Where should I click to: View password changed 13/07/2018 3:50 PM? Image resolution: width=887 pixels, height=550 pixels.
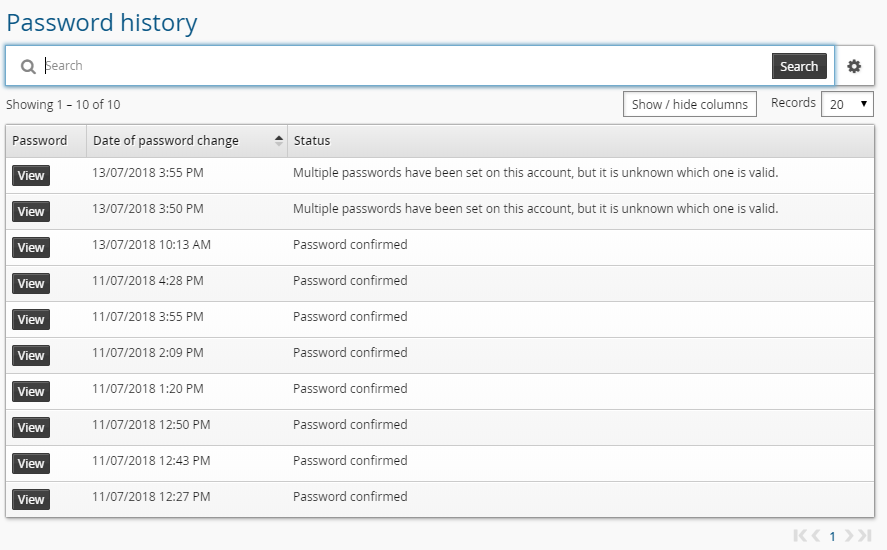click(x=31, y=212)
